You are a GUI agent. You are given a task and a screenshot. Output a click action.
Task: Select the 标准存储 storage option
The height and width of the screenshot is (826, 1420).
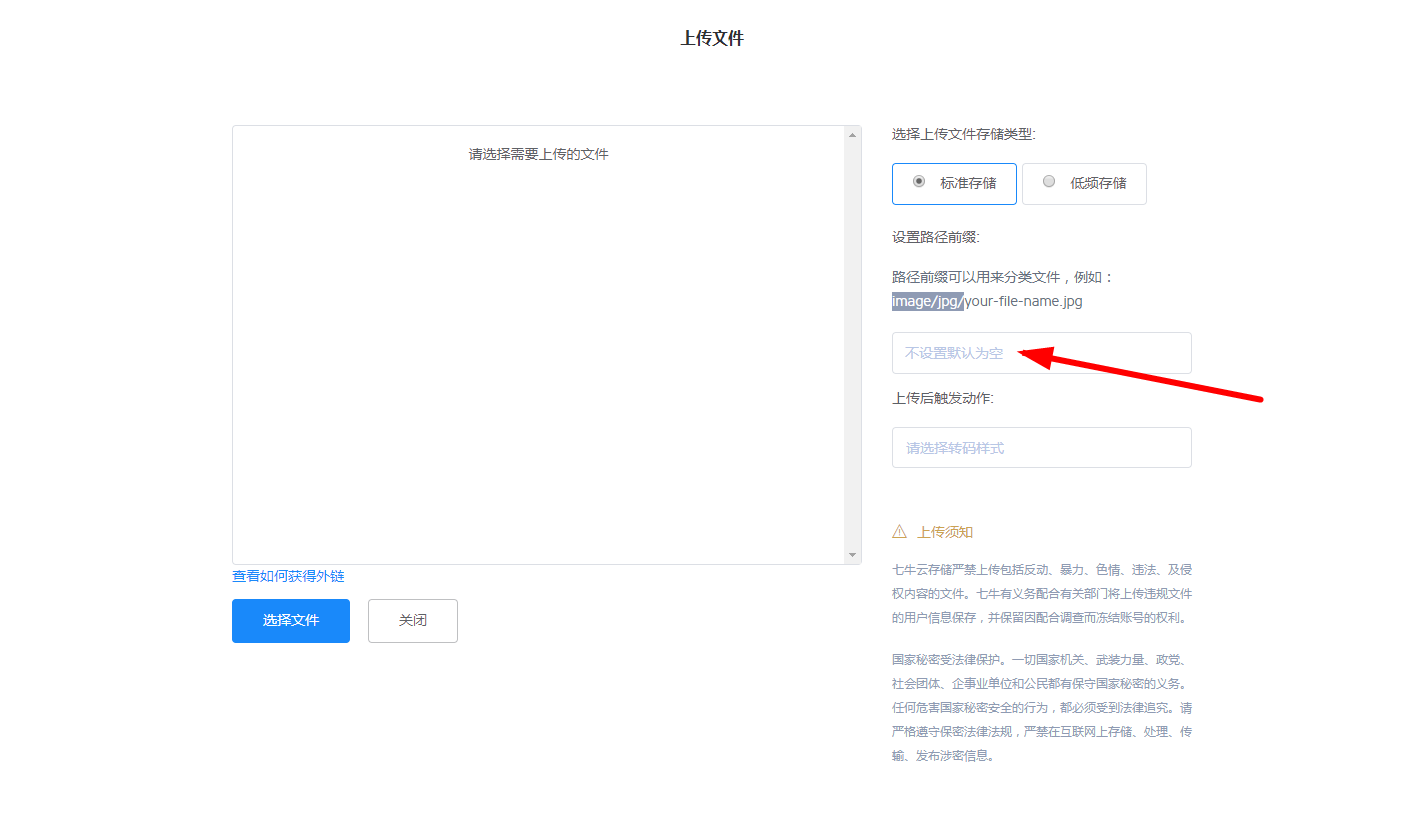click(954, 184)
